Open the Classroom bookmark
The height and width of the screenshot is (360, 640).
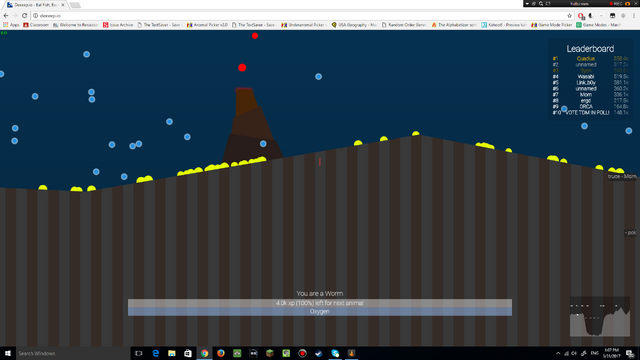36,25
